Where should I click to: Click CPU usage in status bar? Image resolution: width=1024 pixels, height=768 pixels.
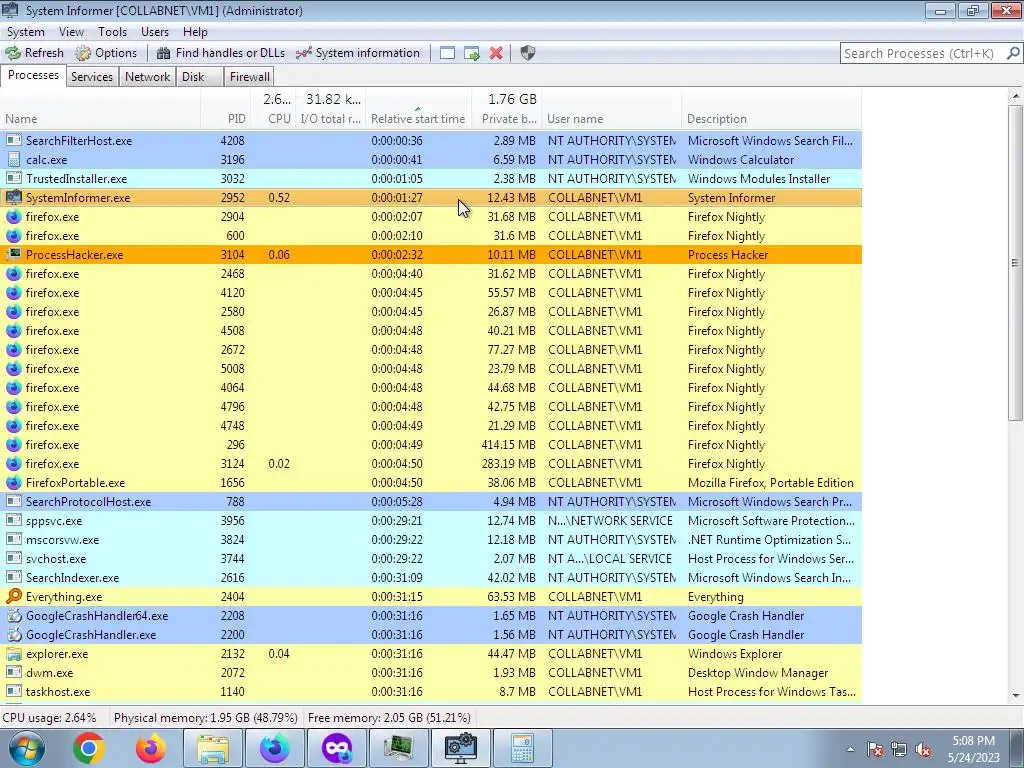(49, 717)
